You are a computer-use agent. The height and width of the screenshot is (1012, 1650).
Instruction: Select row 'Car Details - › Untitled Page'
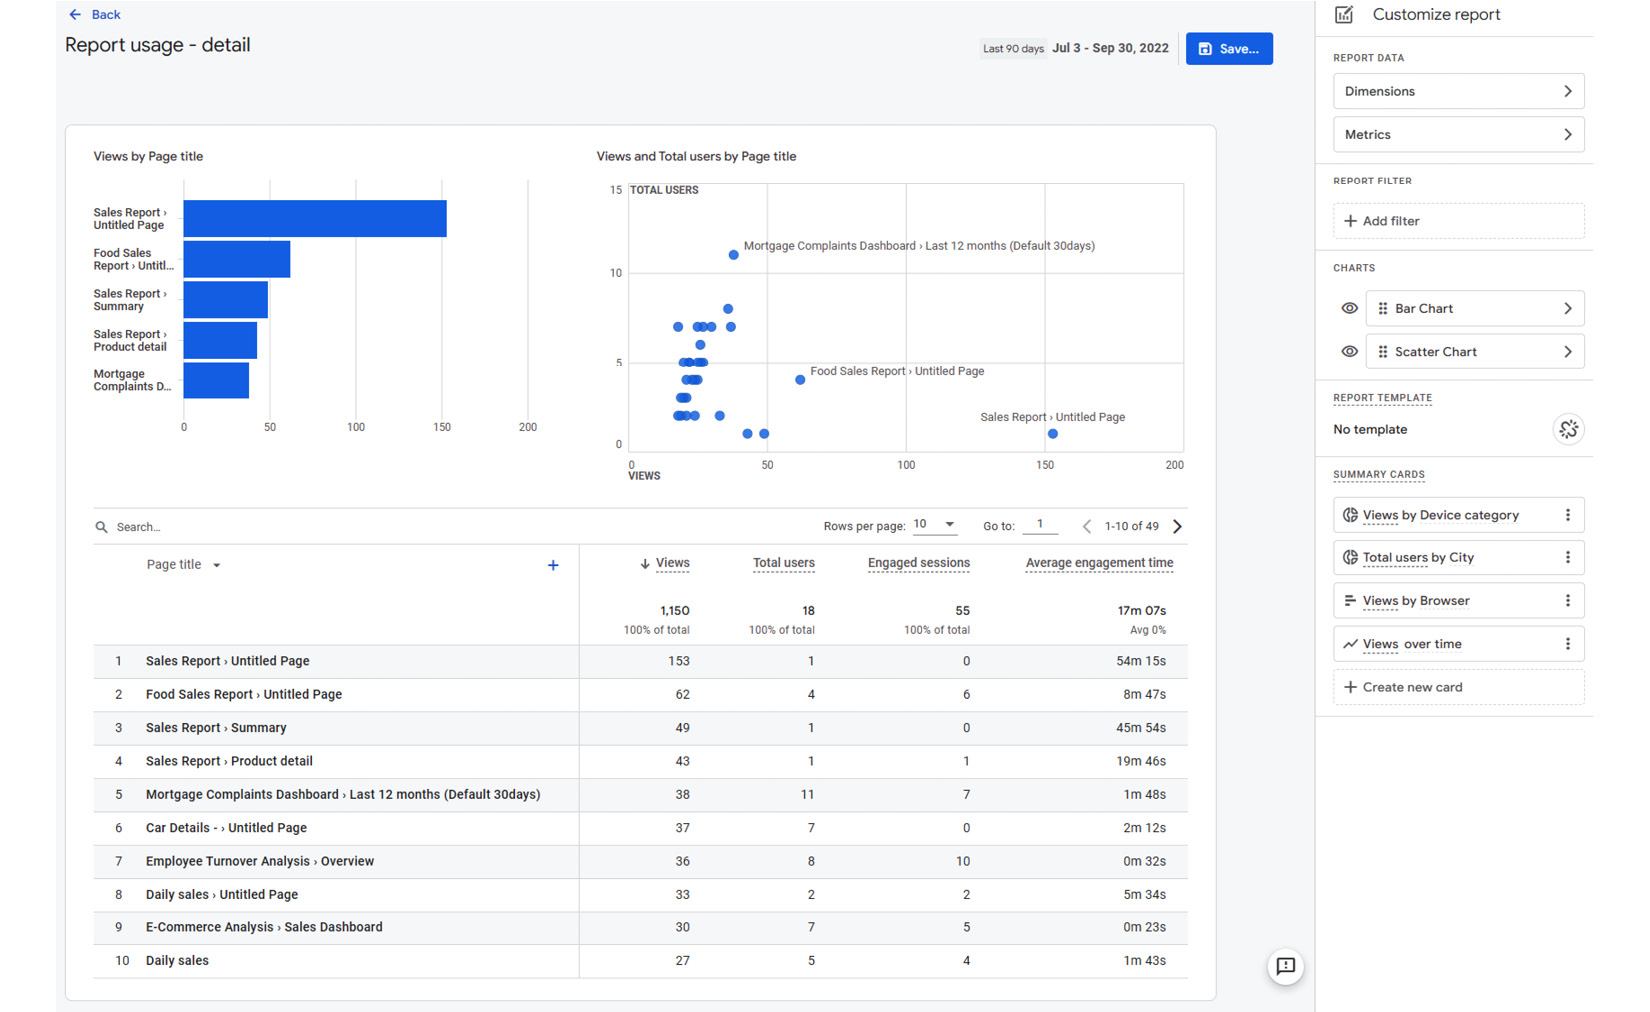pyautogui.click(x=640, y=828)
